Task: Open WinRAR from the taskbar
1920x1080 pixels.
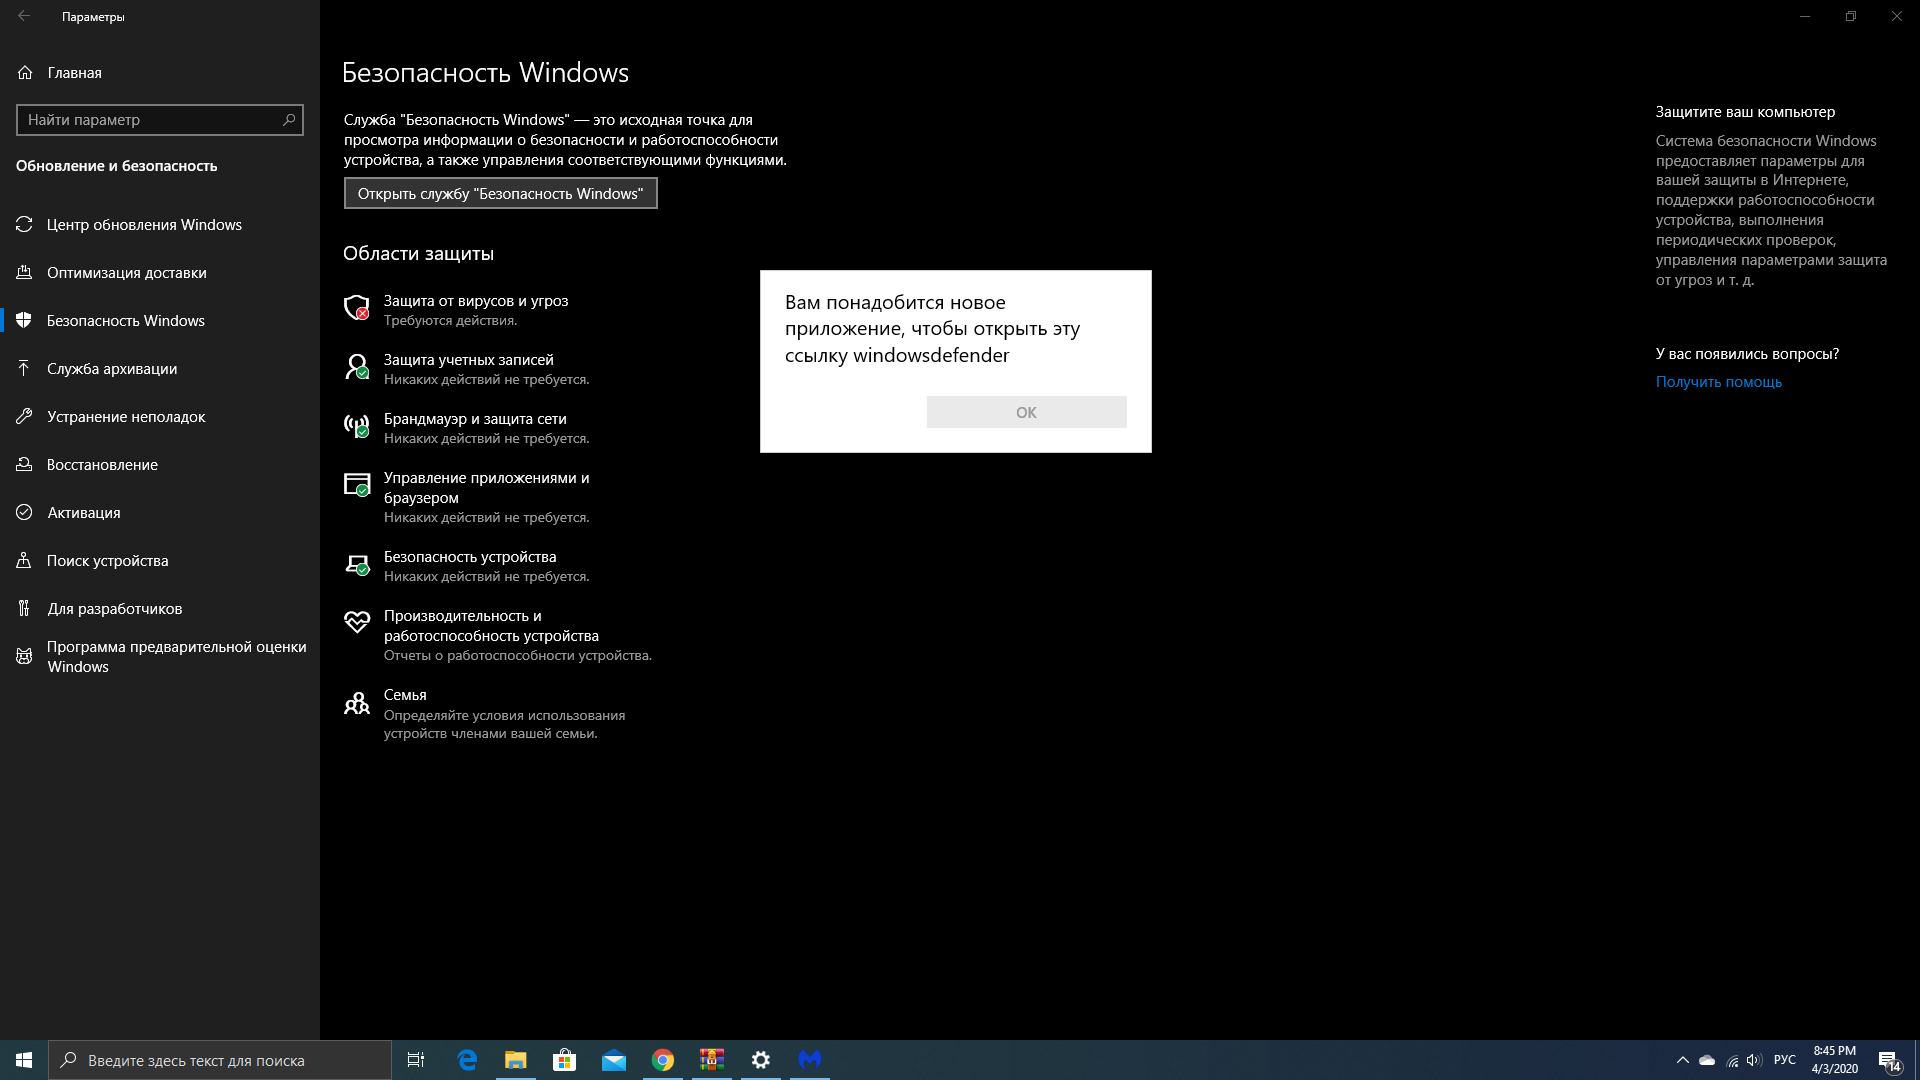Action: point(712,1060)
